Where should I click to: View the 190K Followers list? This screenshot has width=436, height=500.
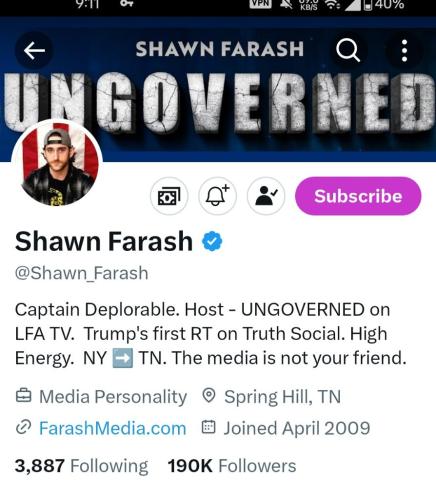point(232,466)
